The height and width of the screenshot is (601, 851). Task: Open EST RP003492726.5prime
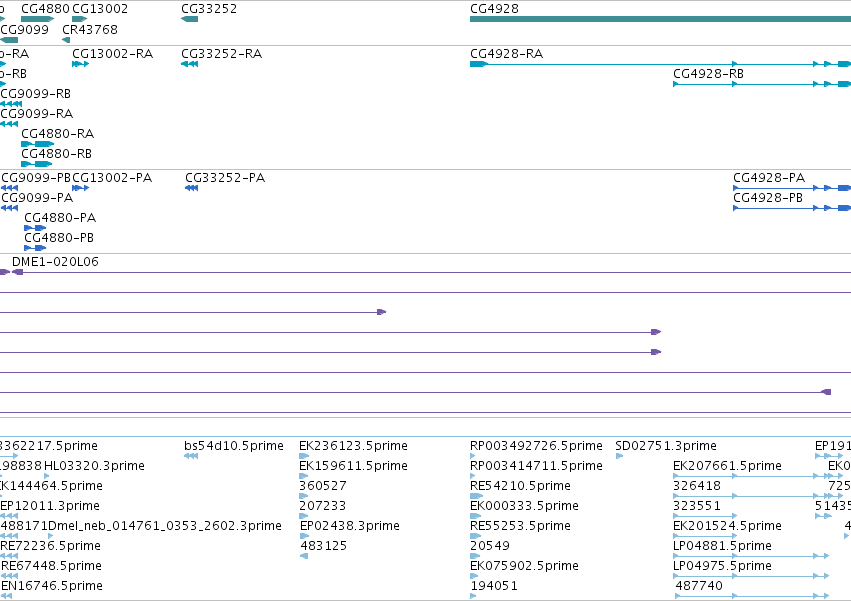click(536, 446)
